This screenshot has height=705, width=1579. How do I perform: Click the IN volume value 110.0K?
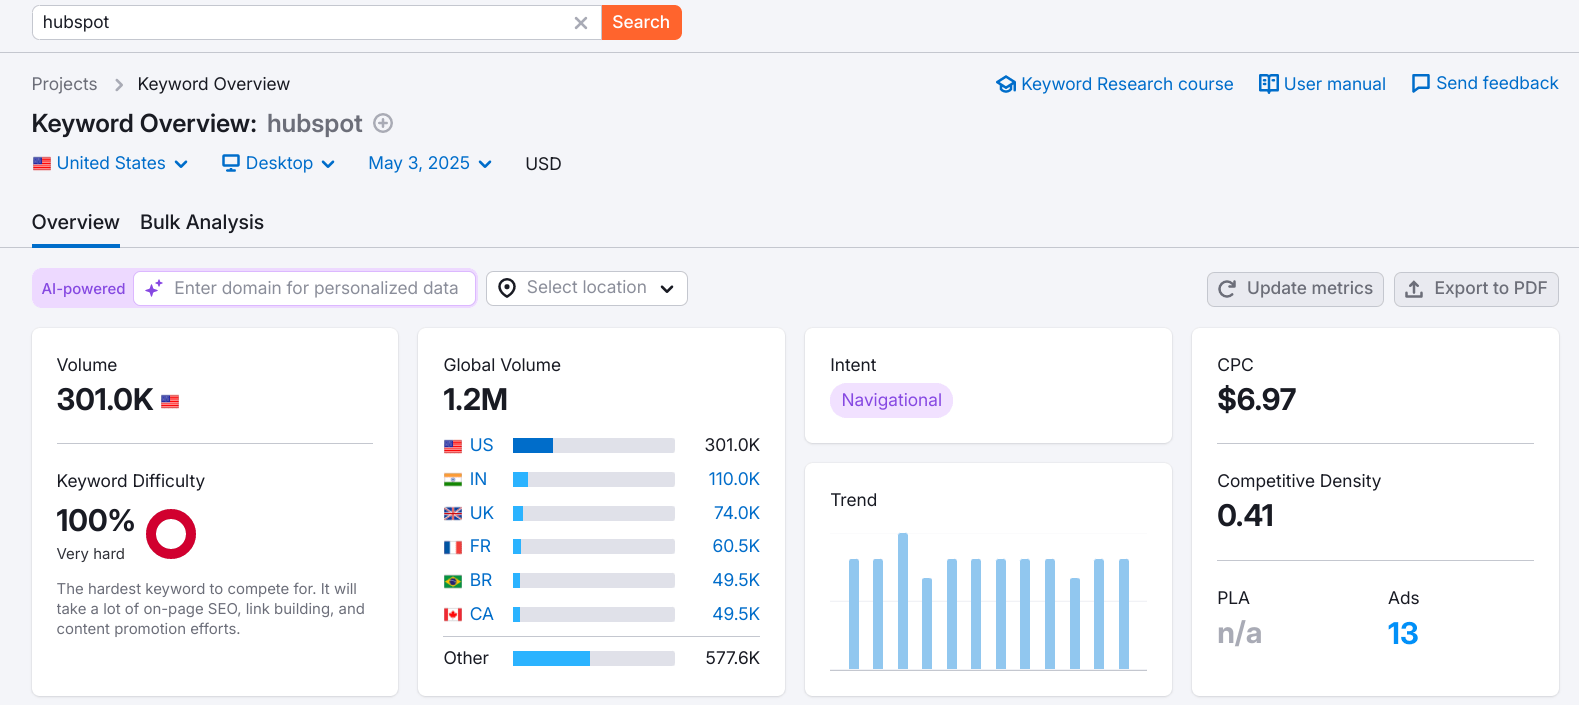(x=734, y=479)
